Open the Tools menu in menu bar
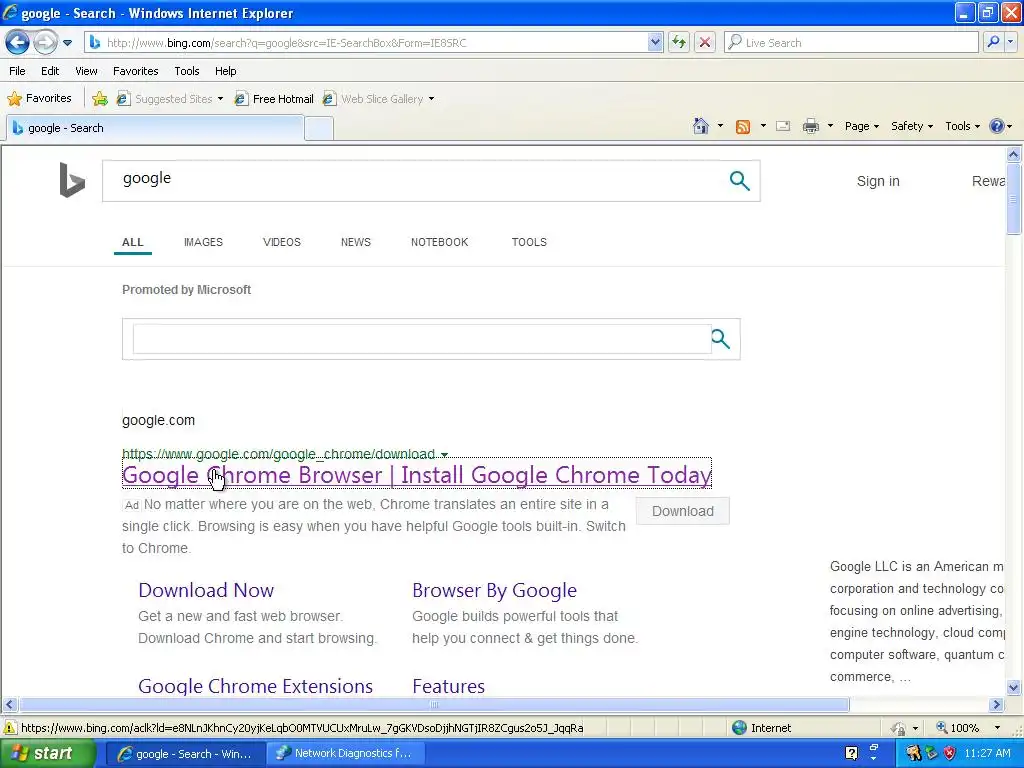 pyautogui.click(x=187, y=71)
